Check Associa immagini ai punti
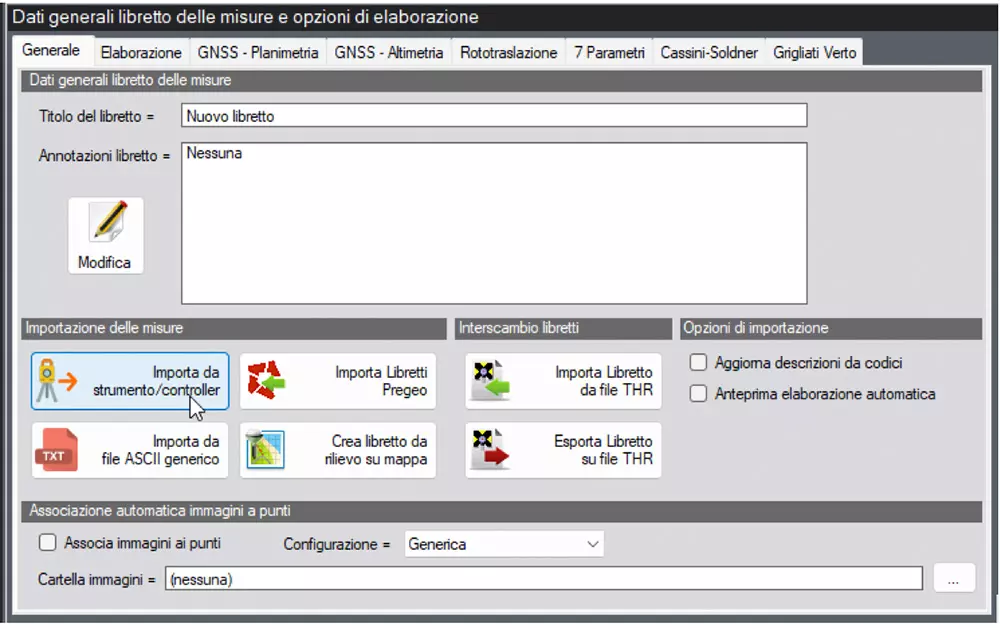 click(47, 543)
